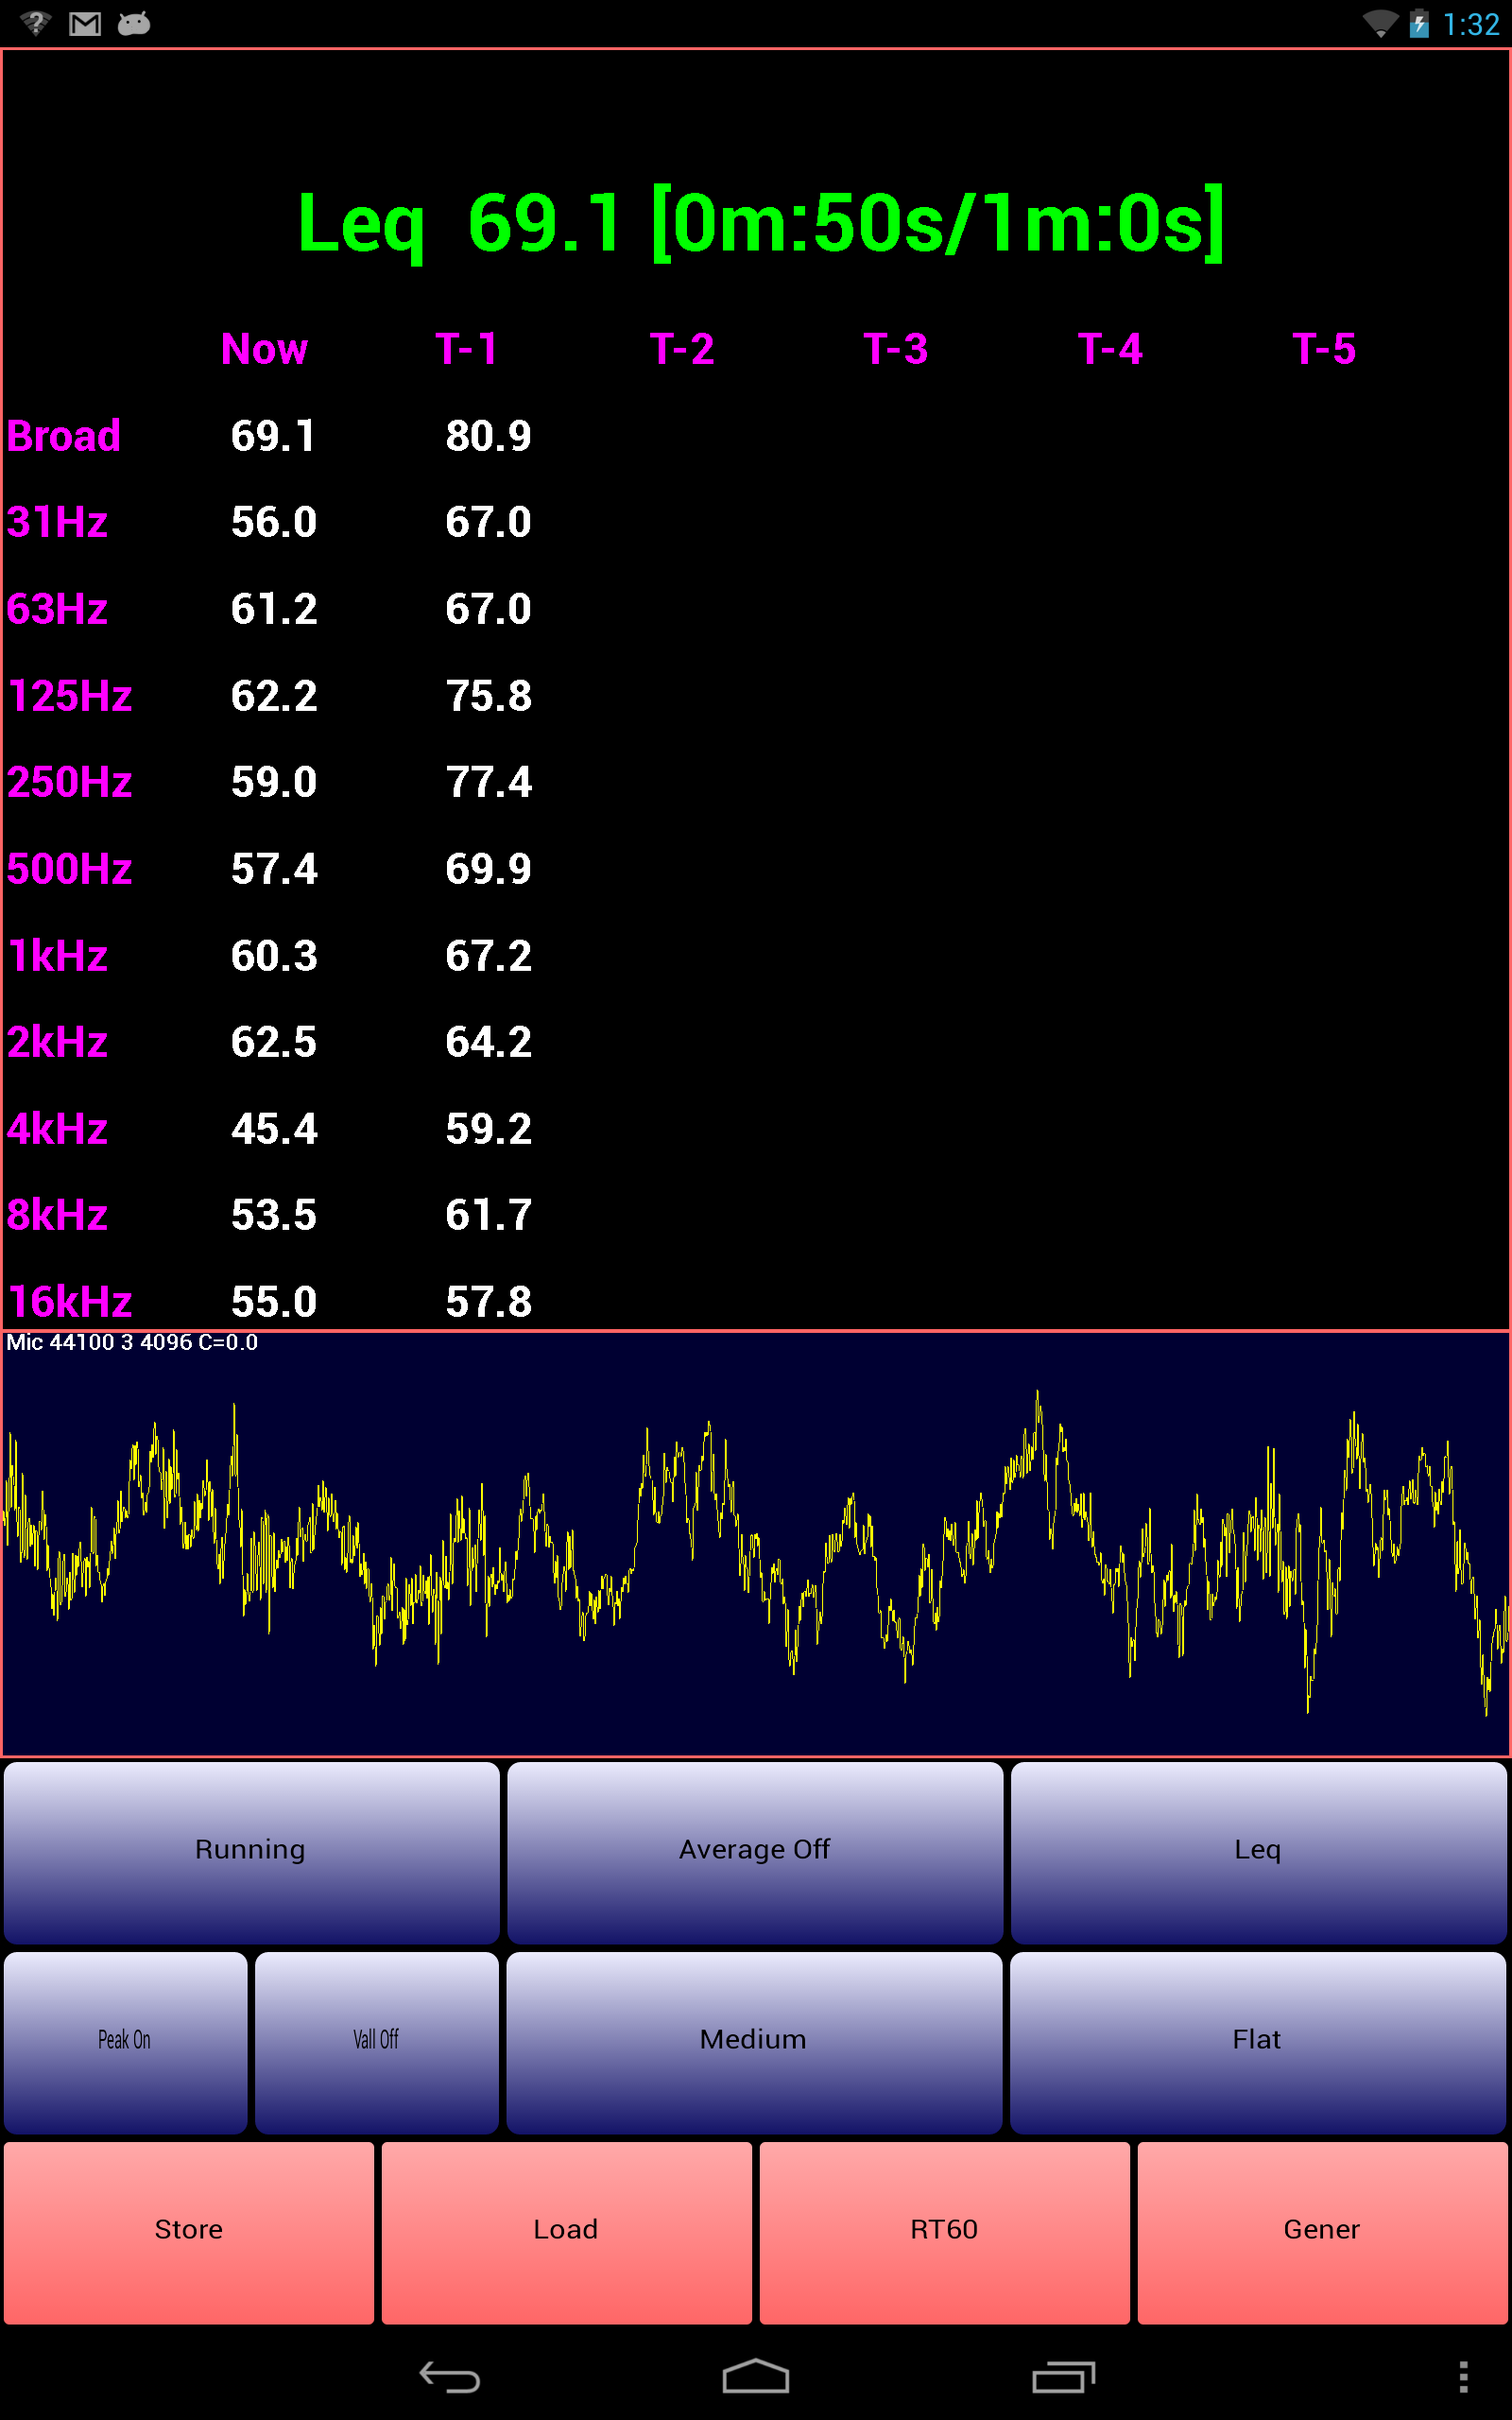
Task: Select the 8kHz row label
Action: pyautogui.click(x=57, y=1215)
